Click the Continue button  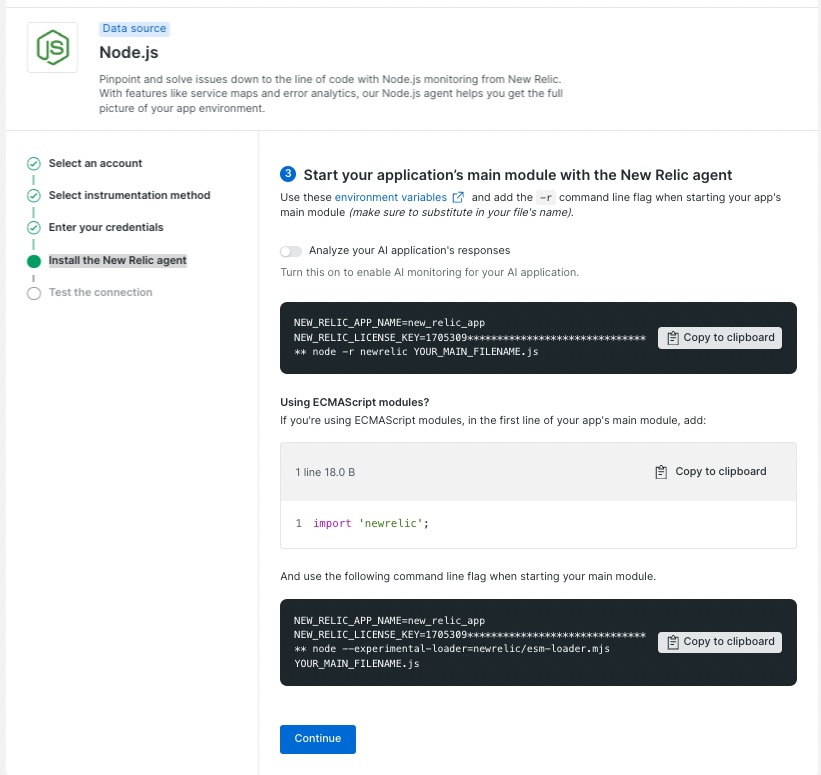318,739
